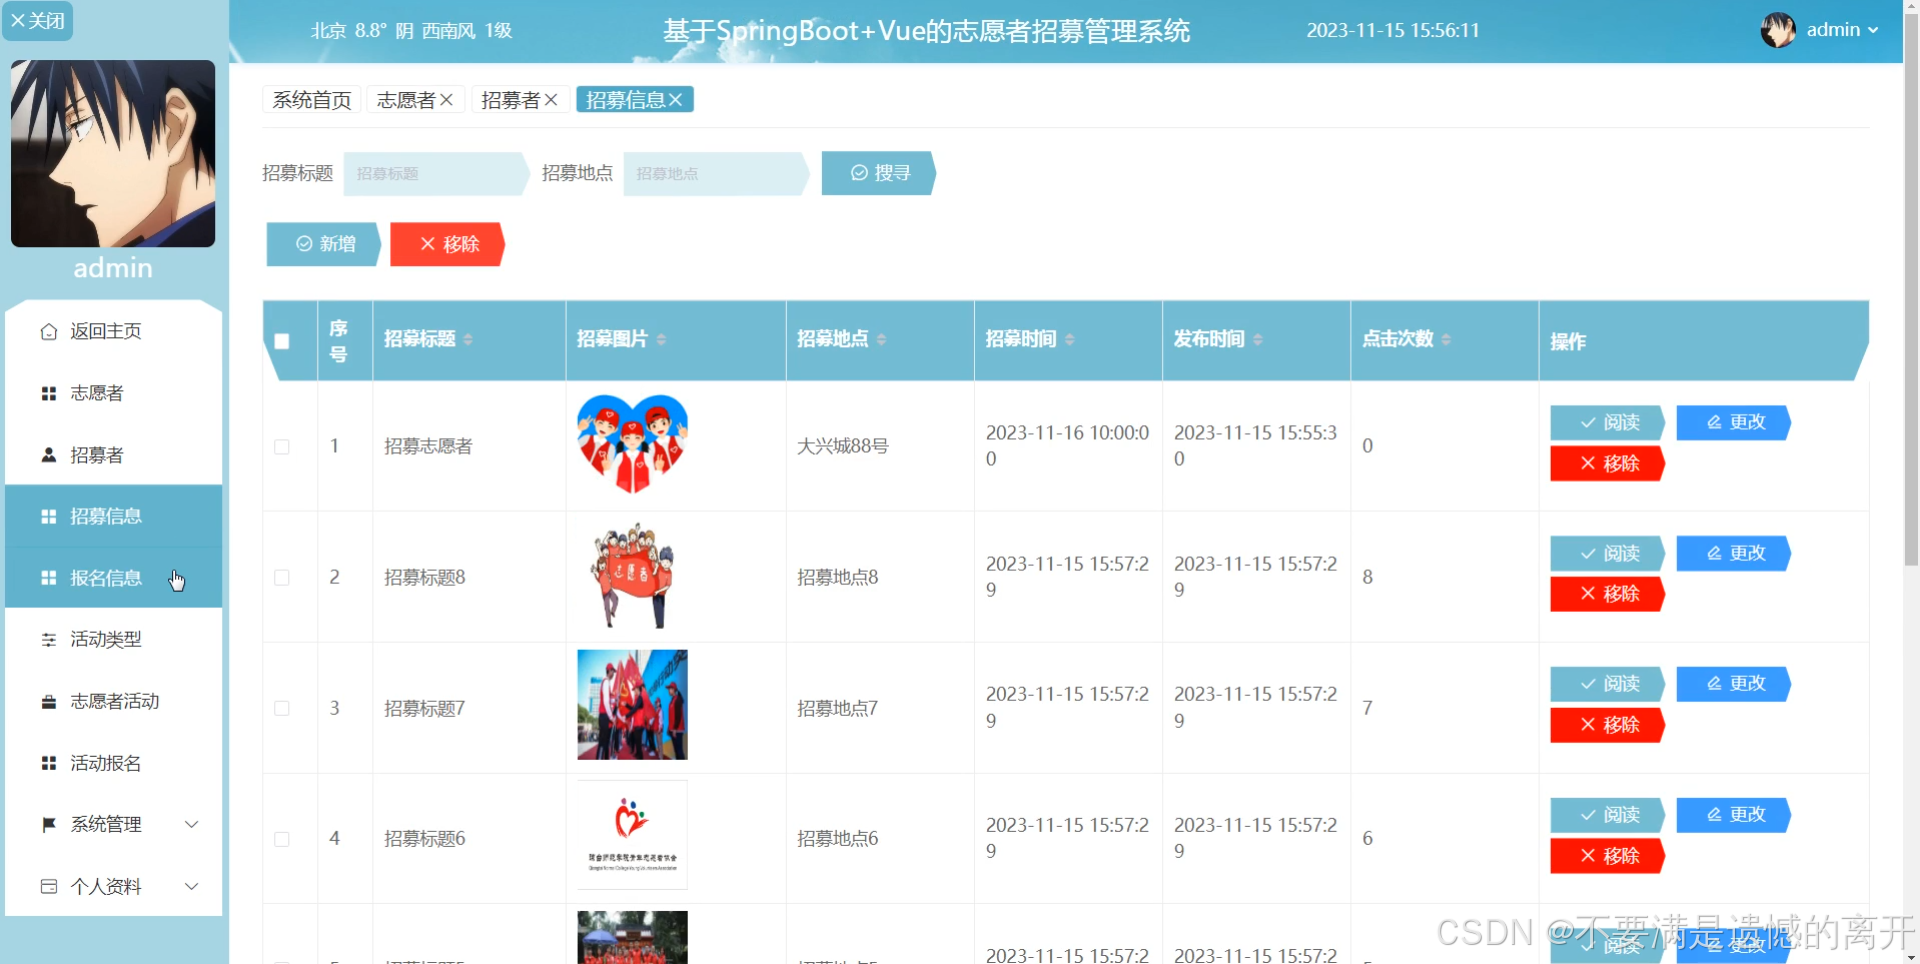Screen dimensions: 1920x964
Task: Click the card icon next to 个人资料
Action: [x=48, y=887]
